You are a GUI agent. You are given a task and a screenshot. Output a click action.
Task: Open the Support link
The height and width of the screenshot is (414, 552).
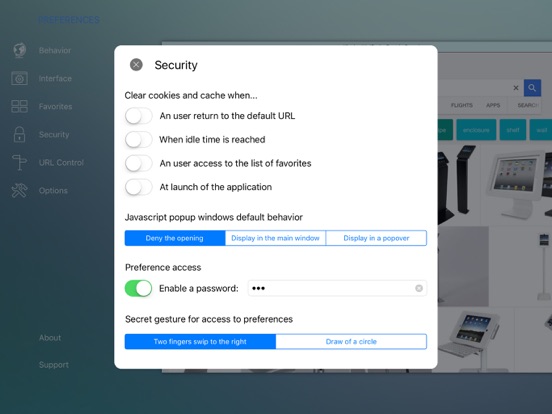54,365
